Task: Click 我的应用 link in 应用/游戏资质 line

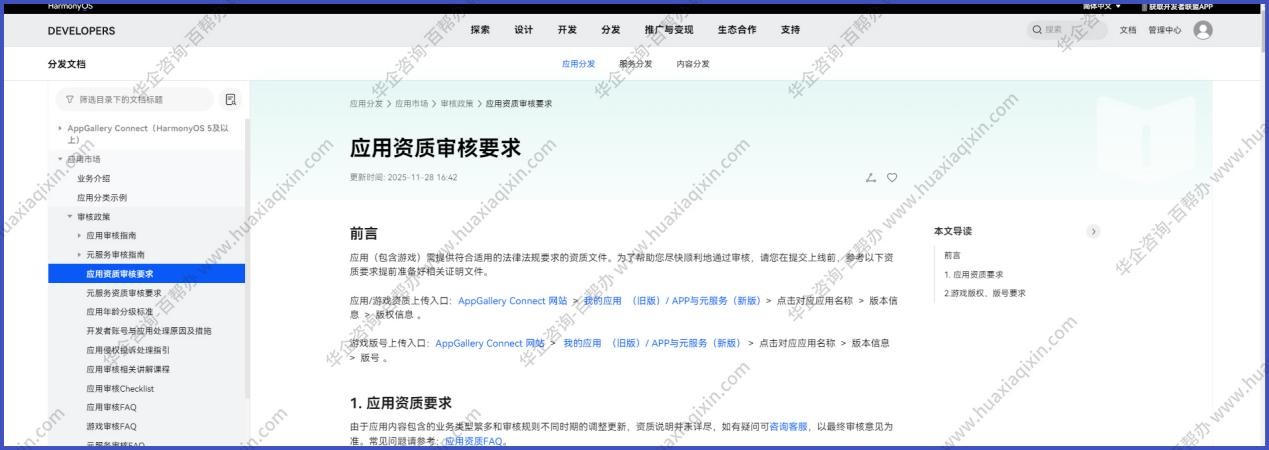Action: [x=604, y=300]
